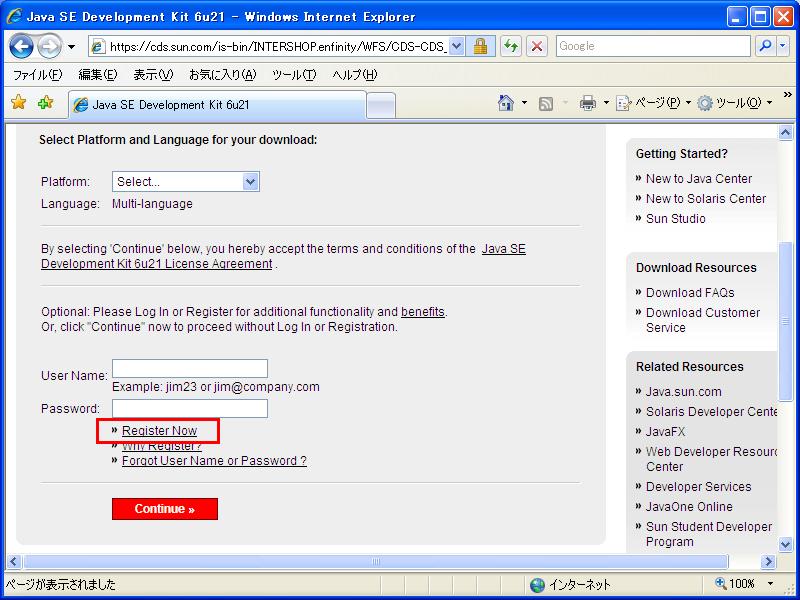800x600 pixels.
Task: Open the 編集(E) menu
Action: pos(97,75)
